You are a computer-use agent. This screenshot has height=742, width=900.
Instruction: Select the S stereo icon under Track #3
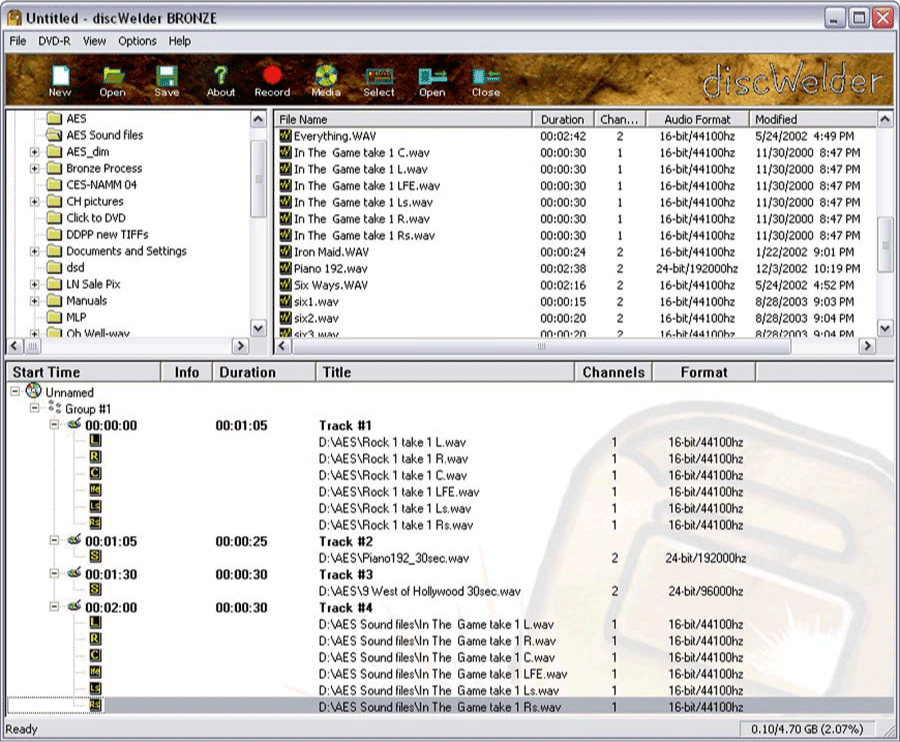click(x=95, y=590)
